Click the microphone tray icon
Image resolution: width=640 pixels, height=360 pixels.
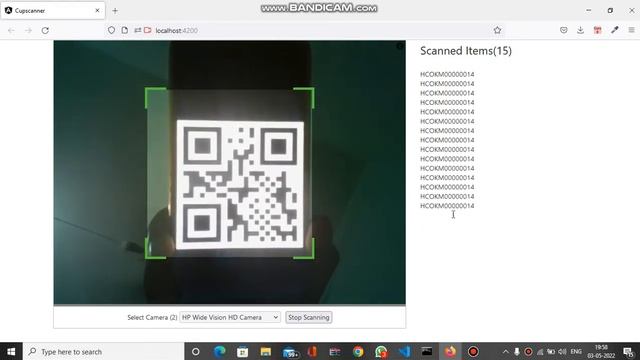tap(517, 351)
